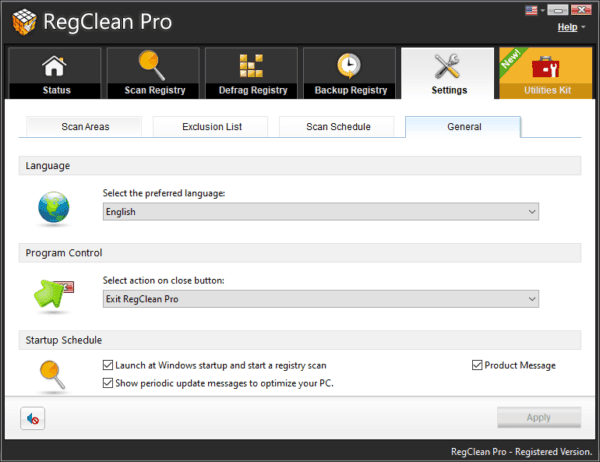This screenshot has width=600, height=462.
Task: Uncheck the Product Message checkbox
Action: point(477,365)
